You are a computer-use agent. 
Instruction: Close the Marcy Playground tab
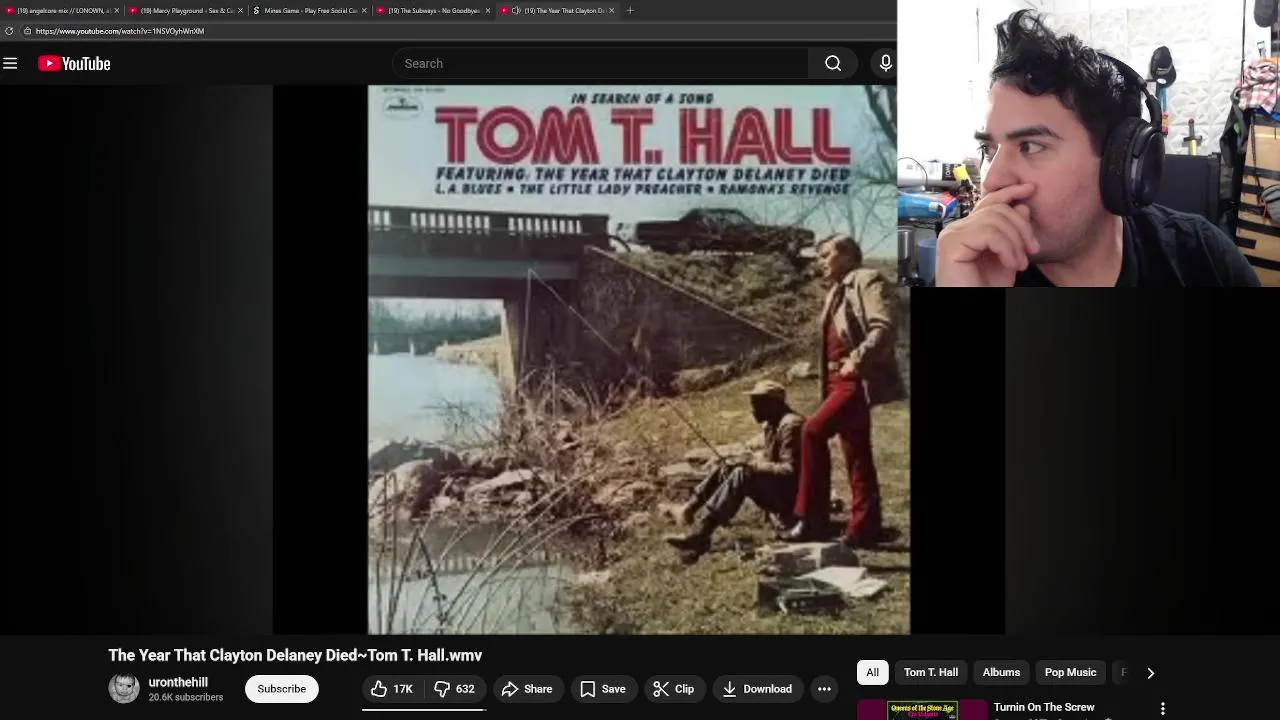point(240,10)
